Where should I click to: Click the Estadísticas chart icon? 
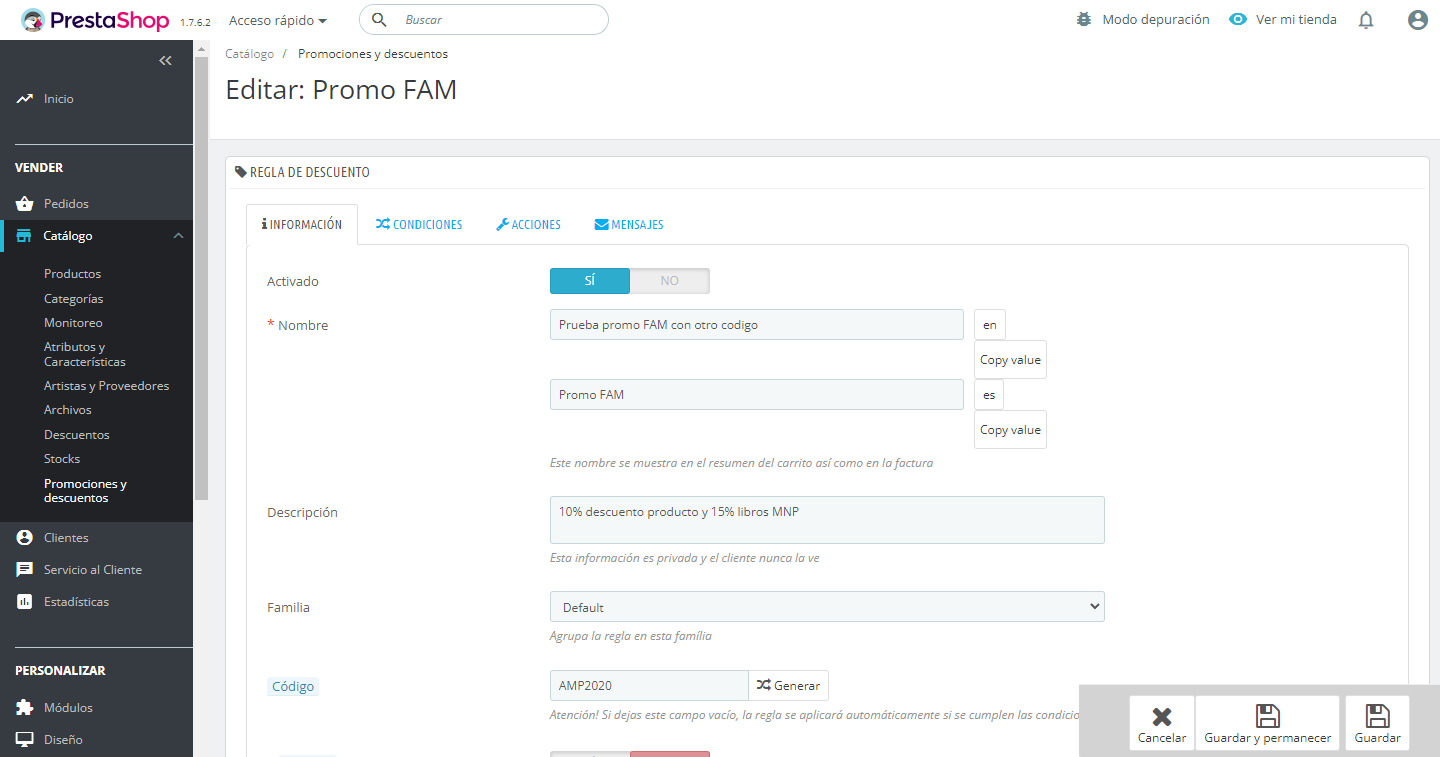tap(25, 602)
